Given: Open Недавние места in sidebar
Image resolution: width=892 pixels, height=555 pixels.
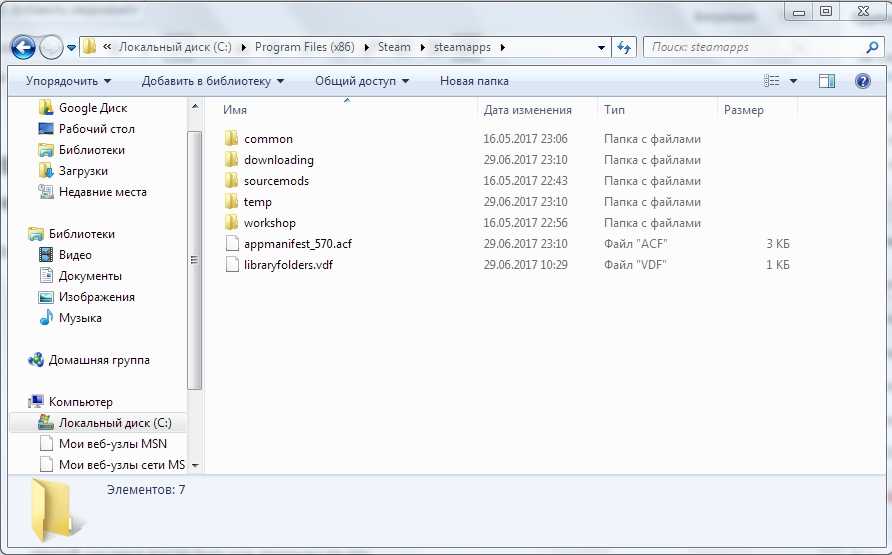Looking at the screenshot, I should (102, 192).
